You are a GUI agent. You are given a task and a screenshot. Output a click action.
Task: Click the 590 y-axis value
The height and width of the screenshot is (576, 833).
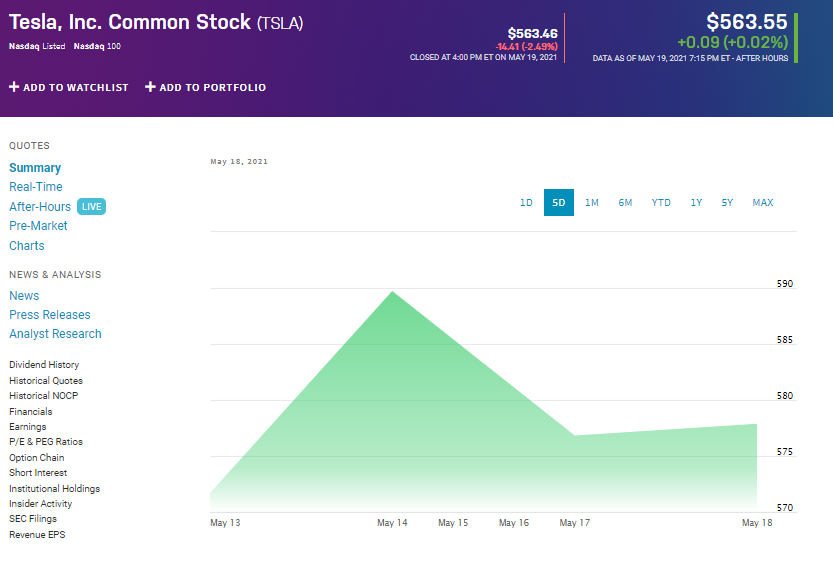click(785, 284)
